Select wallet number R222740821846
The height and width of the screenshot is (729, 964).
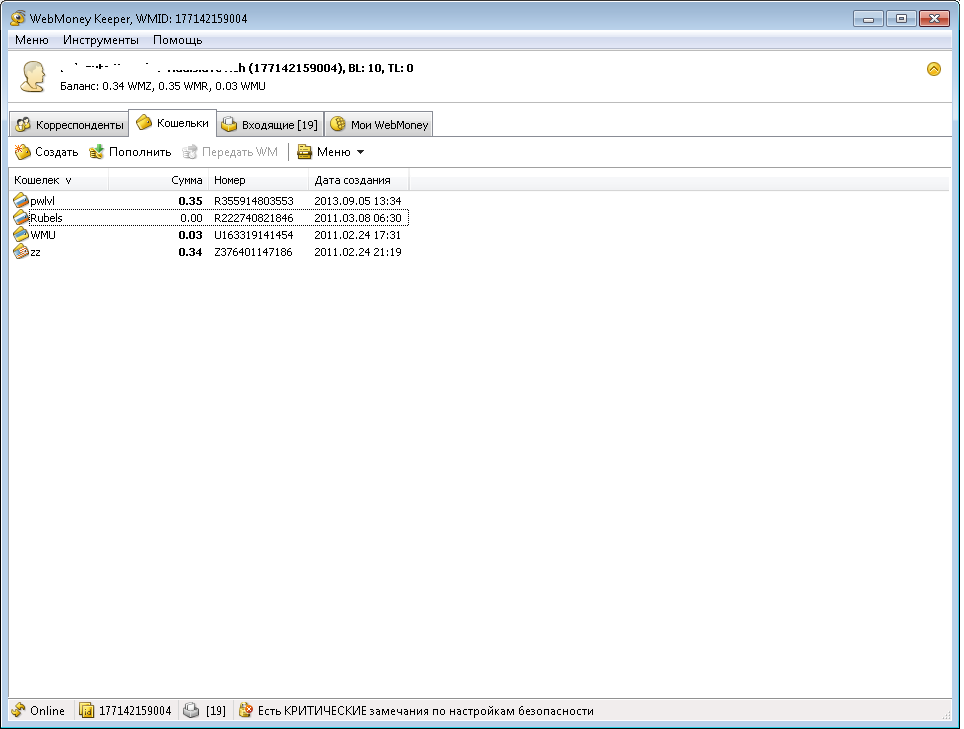pyautogui.click(x=253, y=218)
